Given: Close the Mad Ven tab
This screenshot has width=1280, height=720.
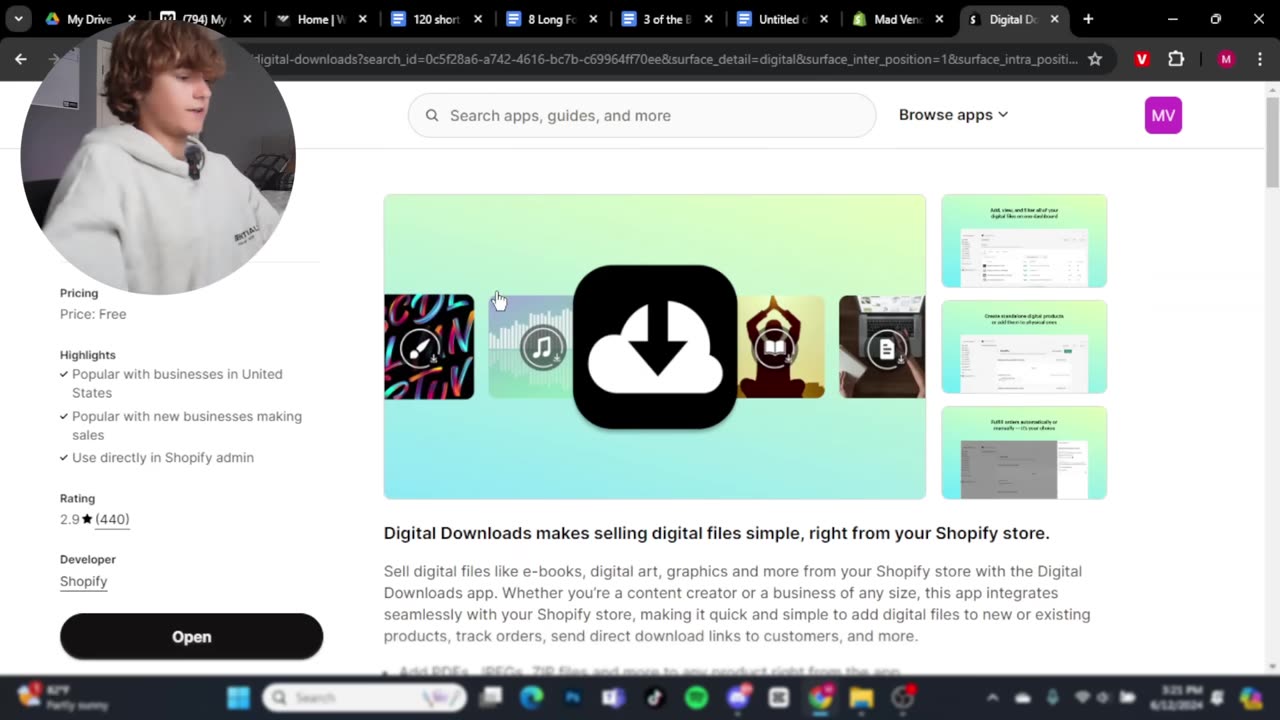Looking at the screenshot, I should (x=939, y=19).
